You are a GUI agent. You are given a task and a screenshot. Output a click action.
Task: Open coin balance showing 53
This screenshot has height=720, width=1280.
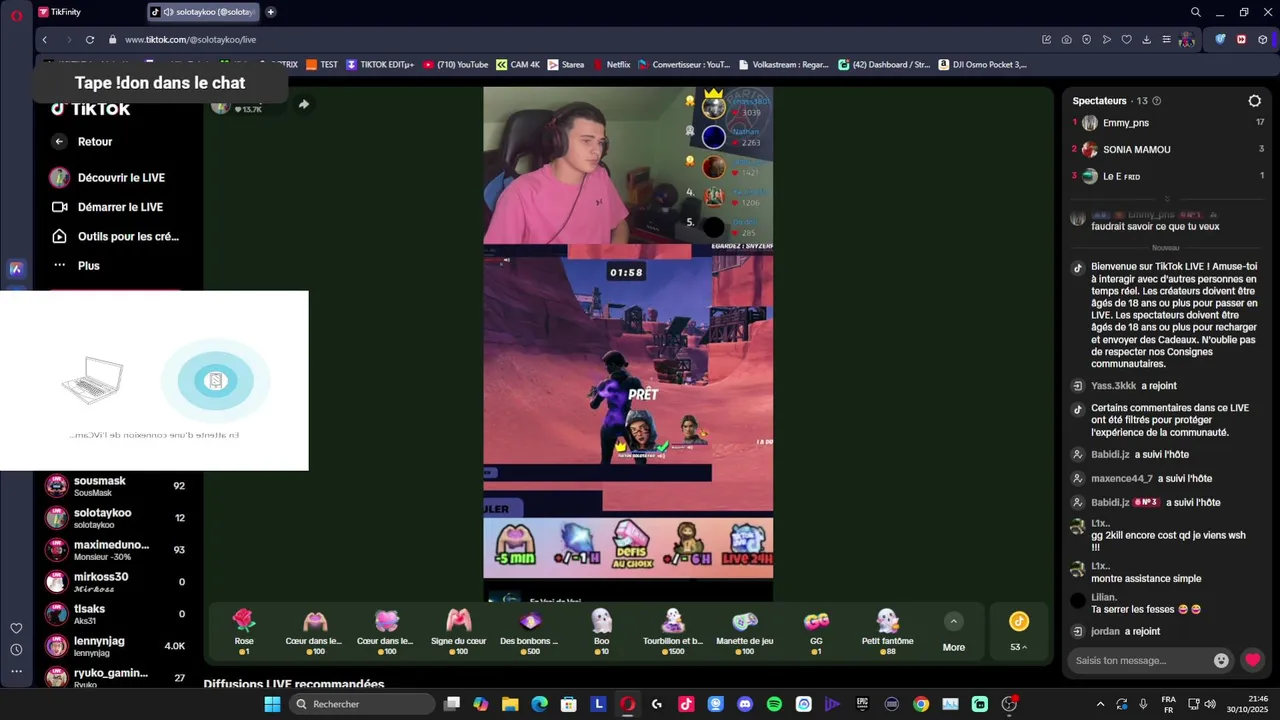(x=1018, y=632)
